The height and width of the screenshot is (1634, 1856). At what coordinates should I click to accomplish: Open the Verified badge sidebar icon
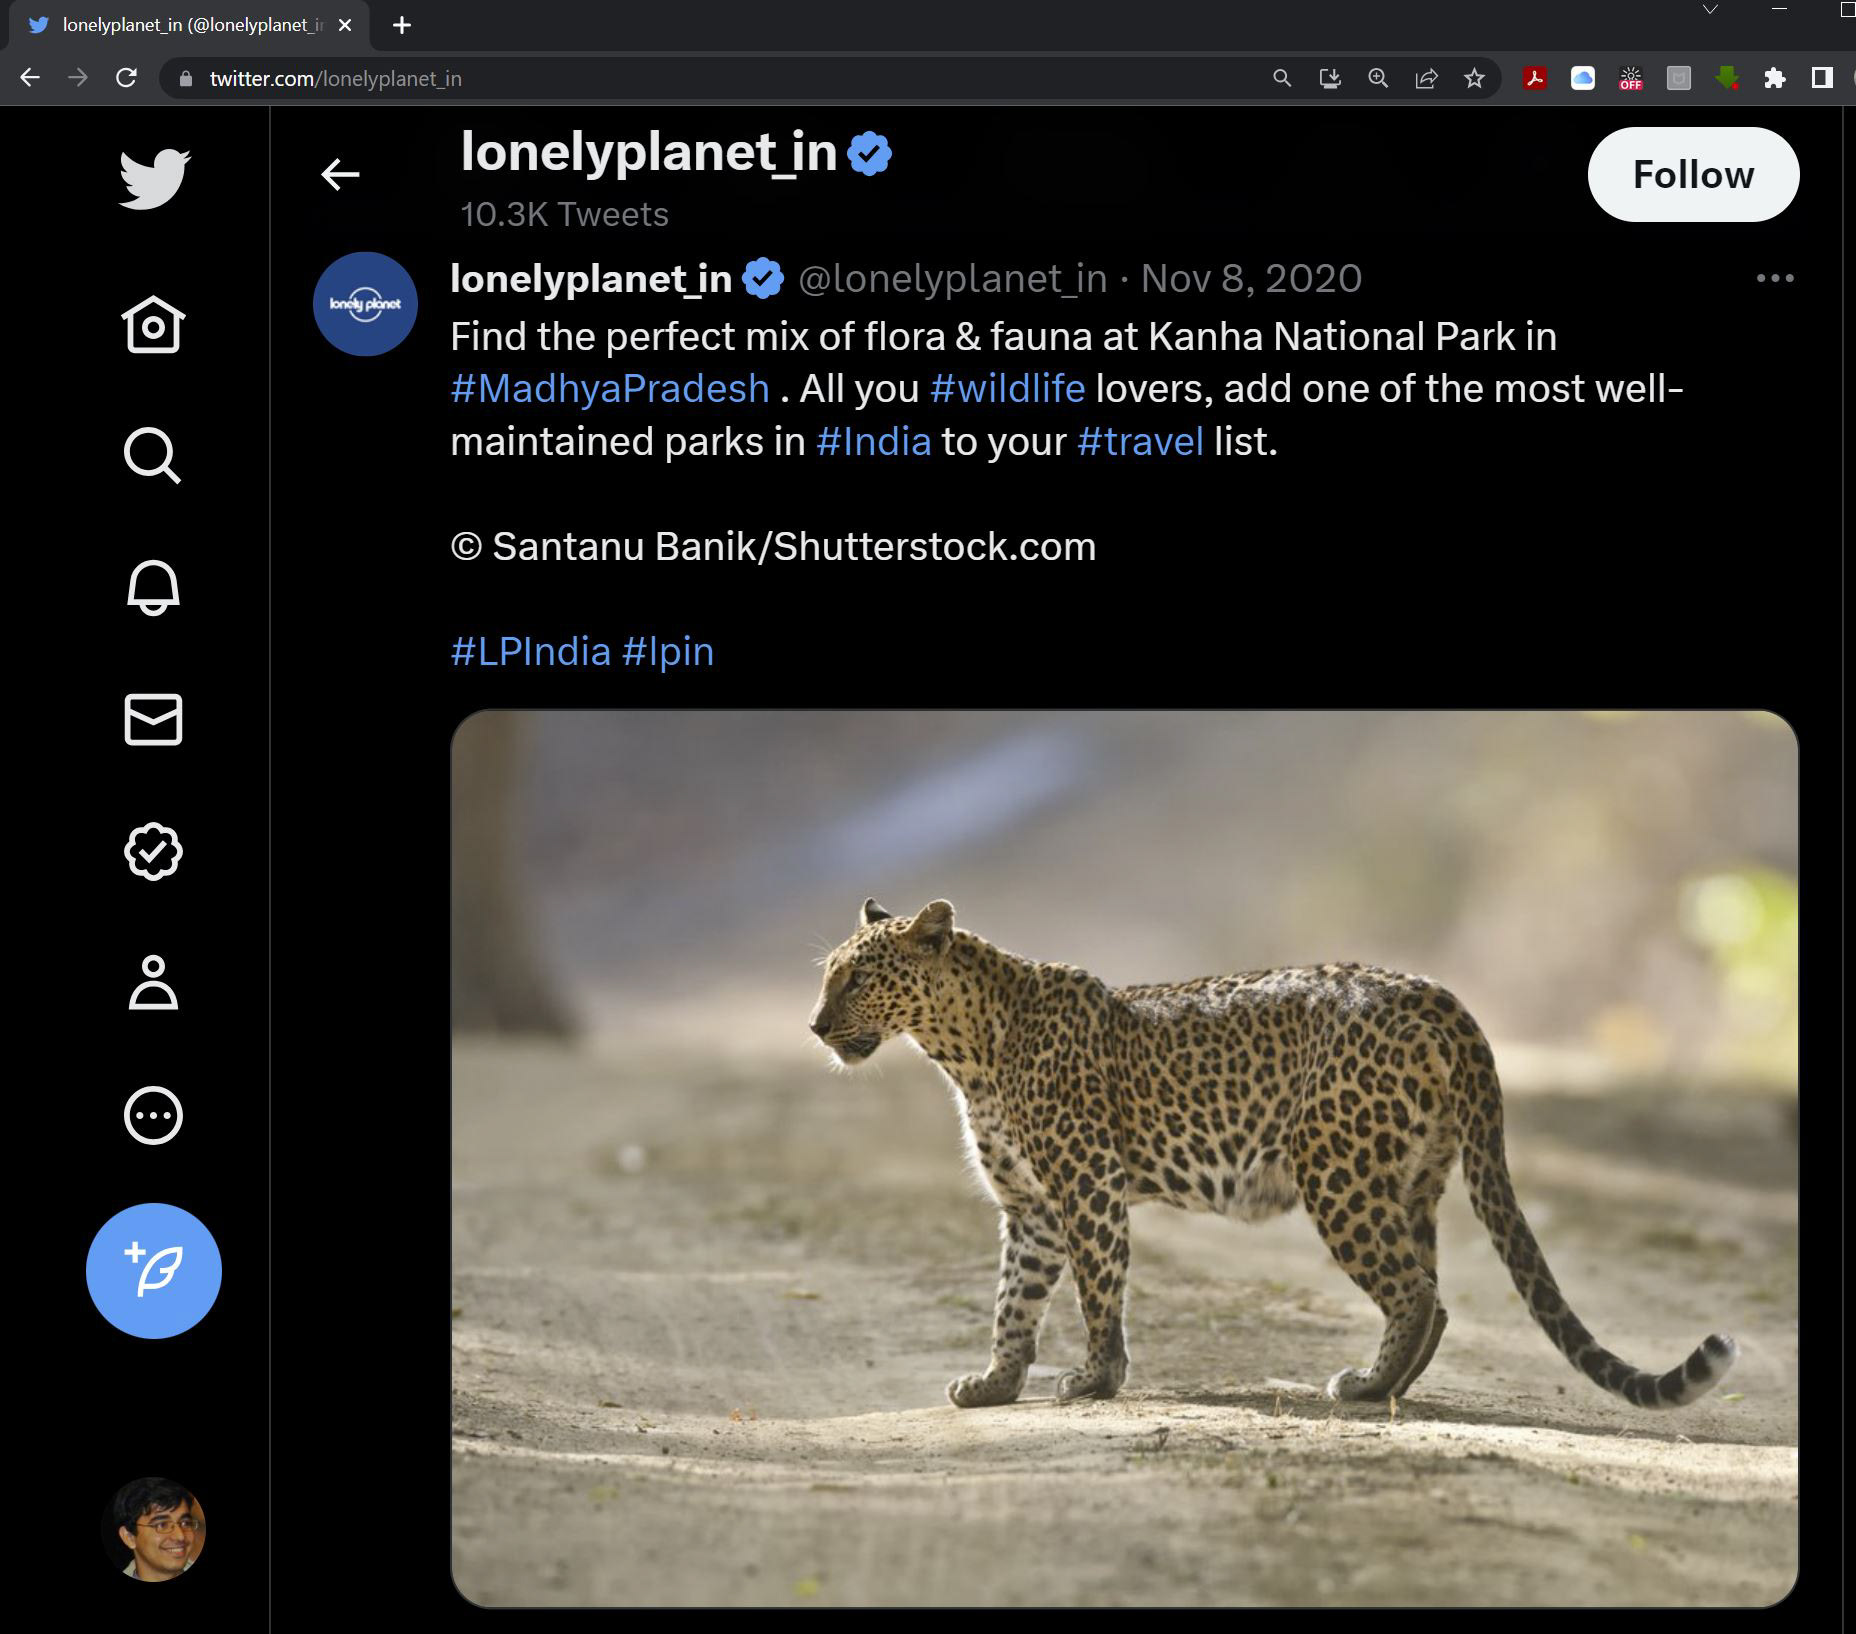pos(153,851)
